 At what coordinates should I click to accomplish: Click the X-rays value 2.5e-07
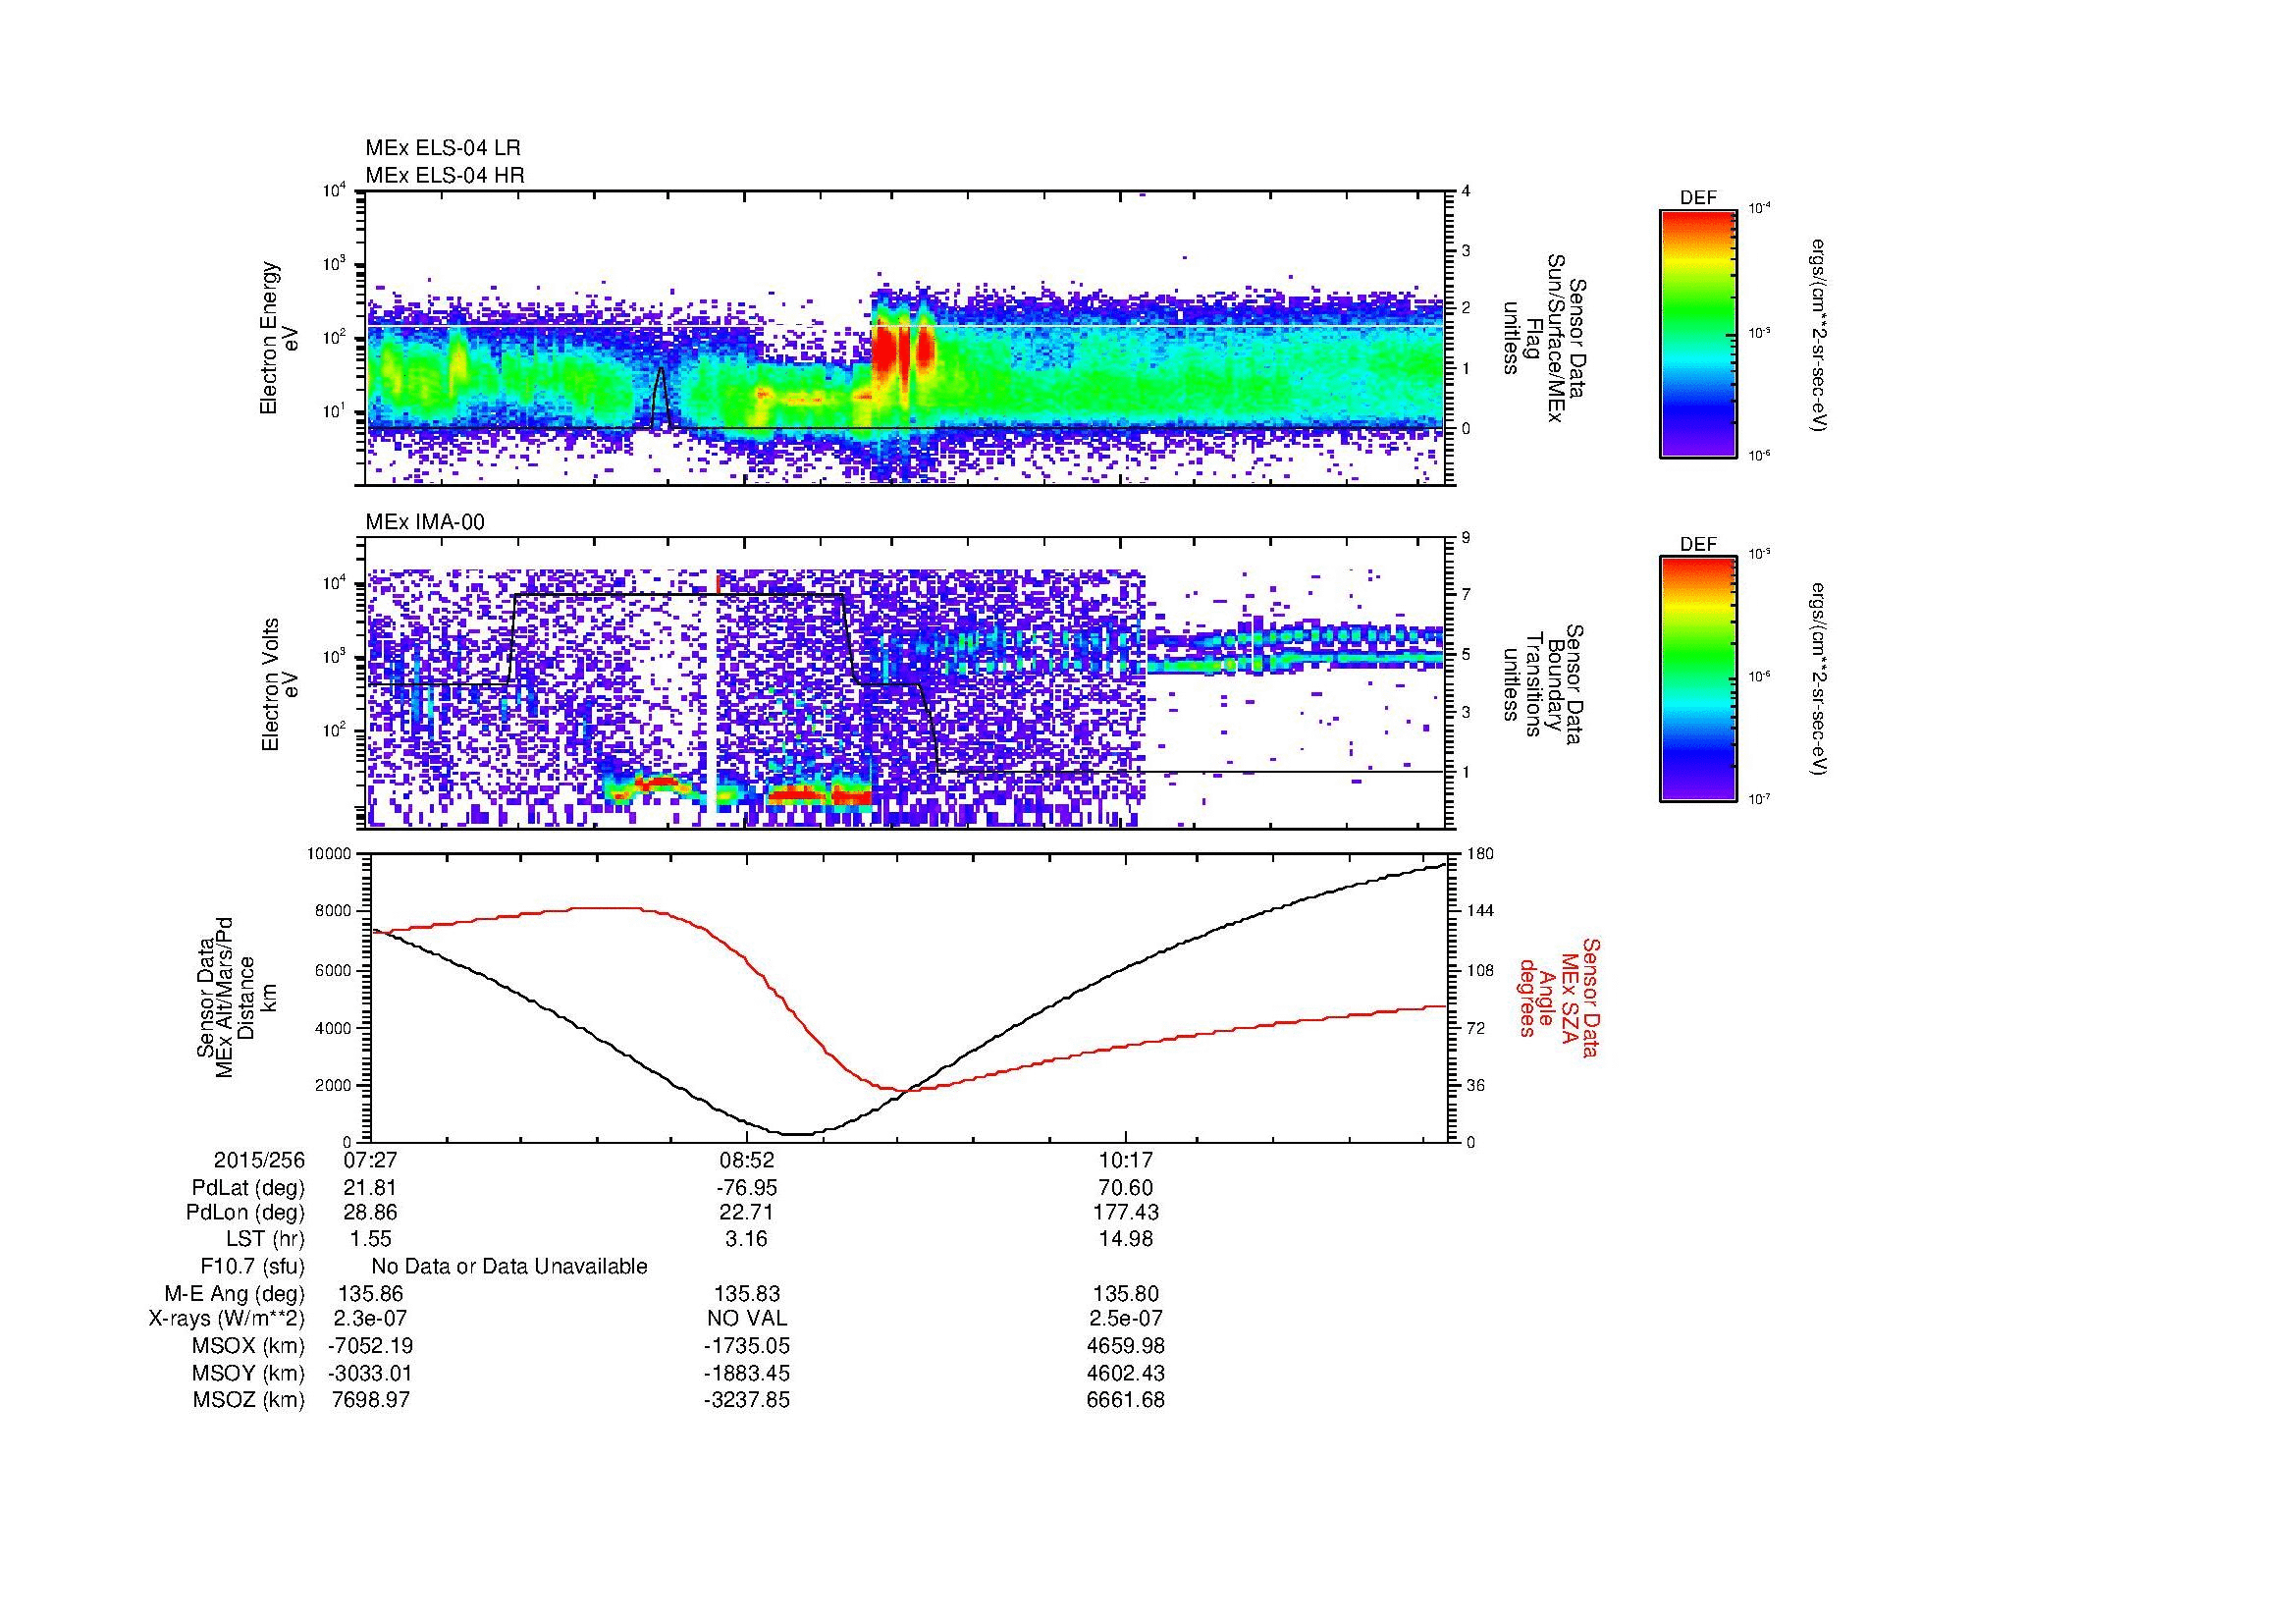1126,1319
